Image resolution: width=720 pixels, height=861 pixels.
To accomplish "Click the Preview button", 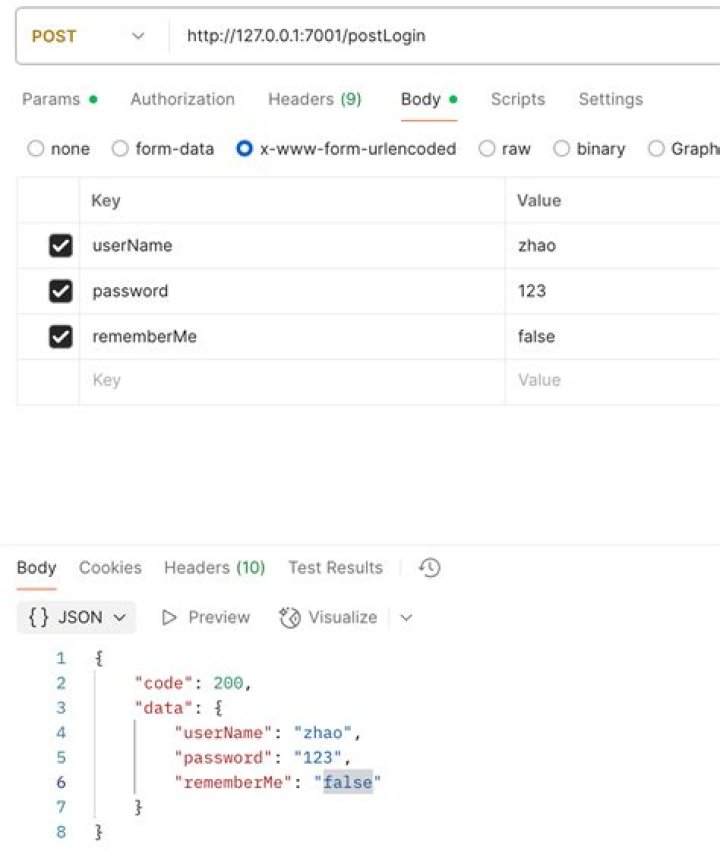I will [206, 617].
